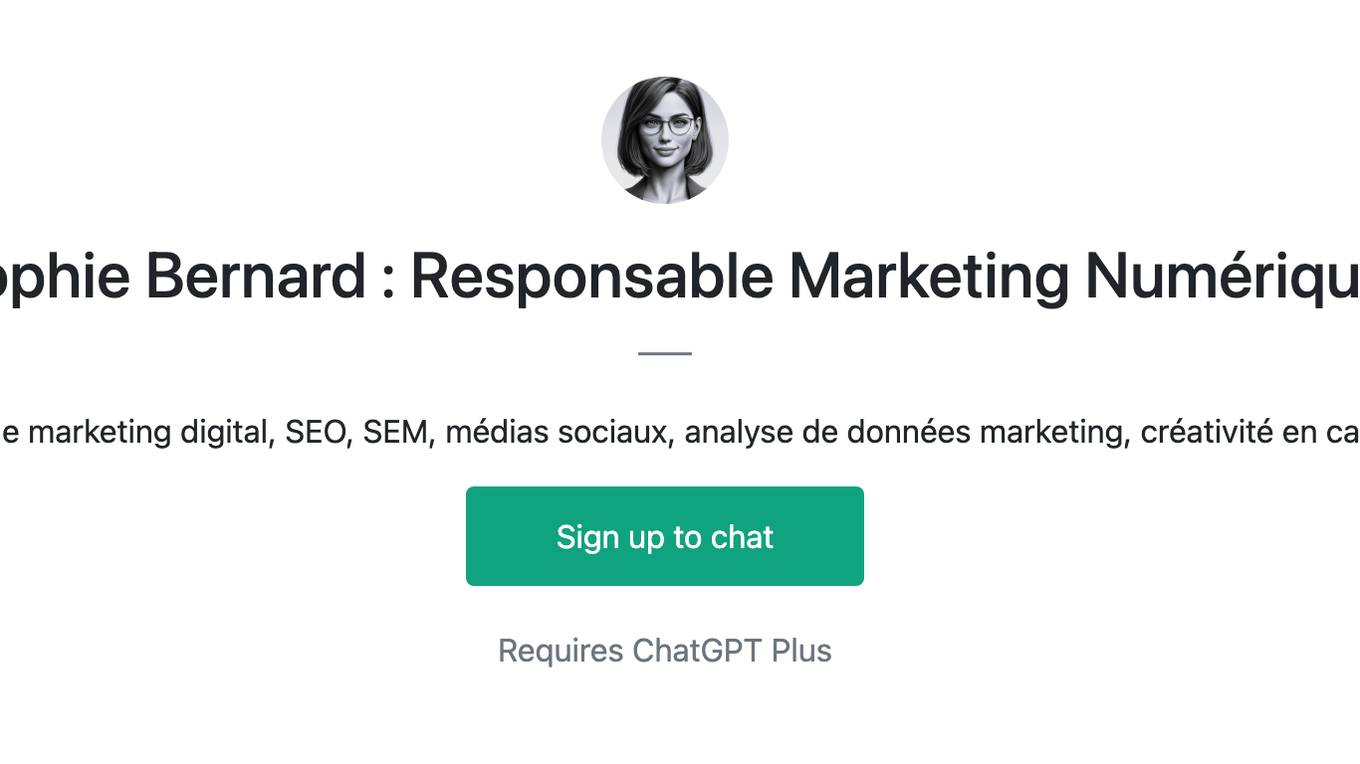Image resolution: width=1360 pixels, height=764 pixels.
Task: Click the word 'ChatGPT' below the button
Action: pos(697,651)
